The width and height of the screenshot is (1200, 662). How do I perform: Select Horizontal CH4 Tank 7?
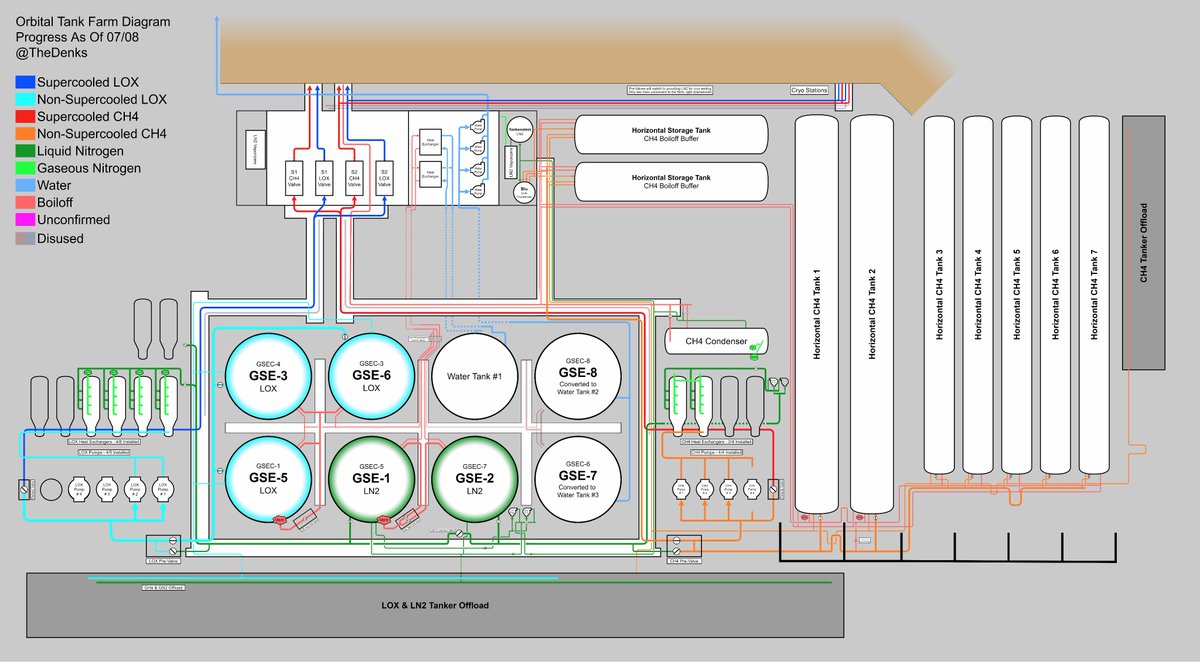[1094, 295]
